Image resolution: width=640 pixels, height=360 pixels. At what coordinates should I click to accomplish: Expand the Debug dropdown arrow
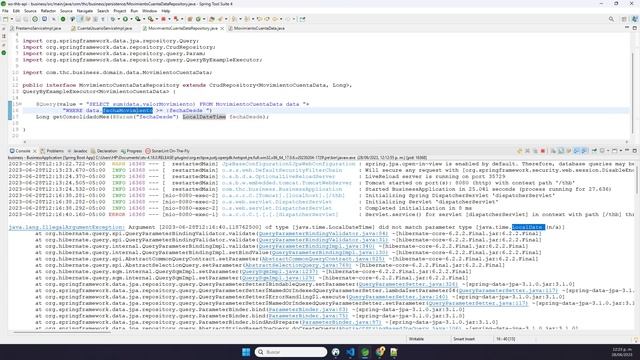pos(118,19)
